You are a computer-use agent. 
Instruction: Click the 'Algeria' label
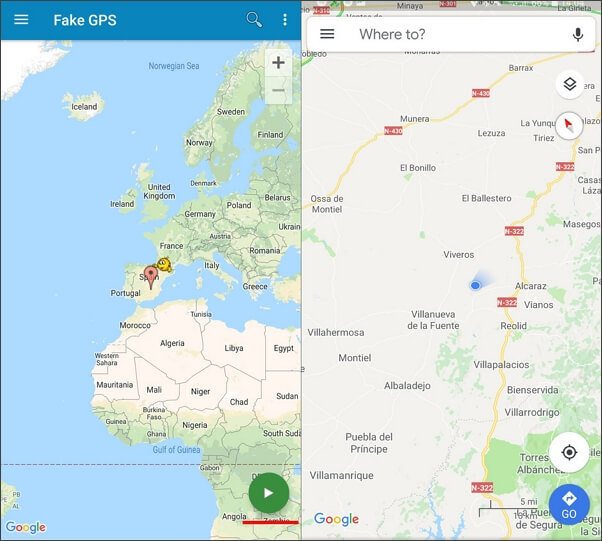coord(172,343)
